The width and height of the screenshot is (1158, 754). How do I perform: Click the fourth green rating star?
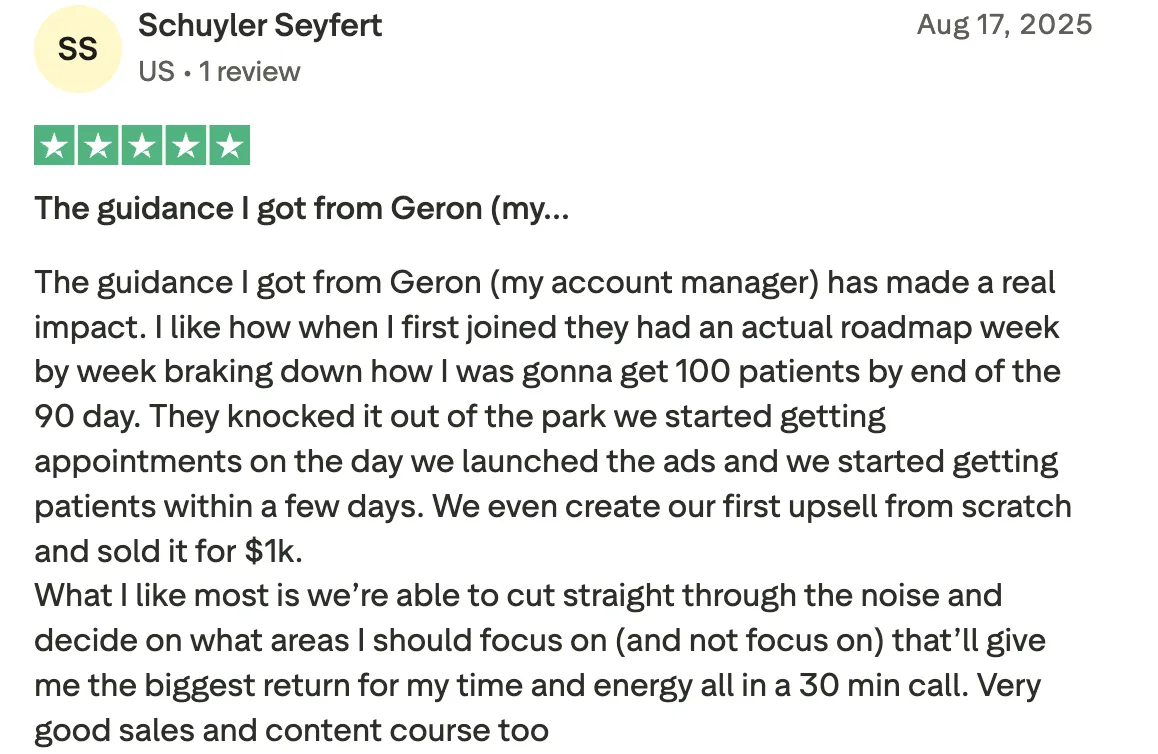186,146
